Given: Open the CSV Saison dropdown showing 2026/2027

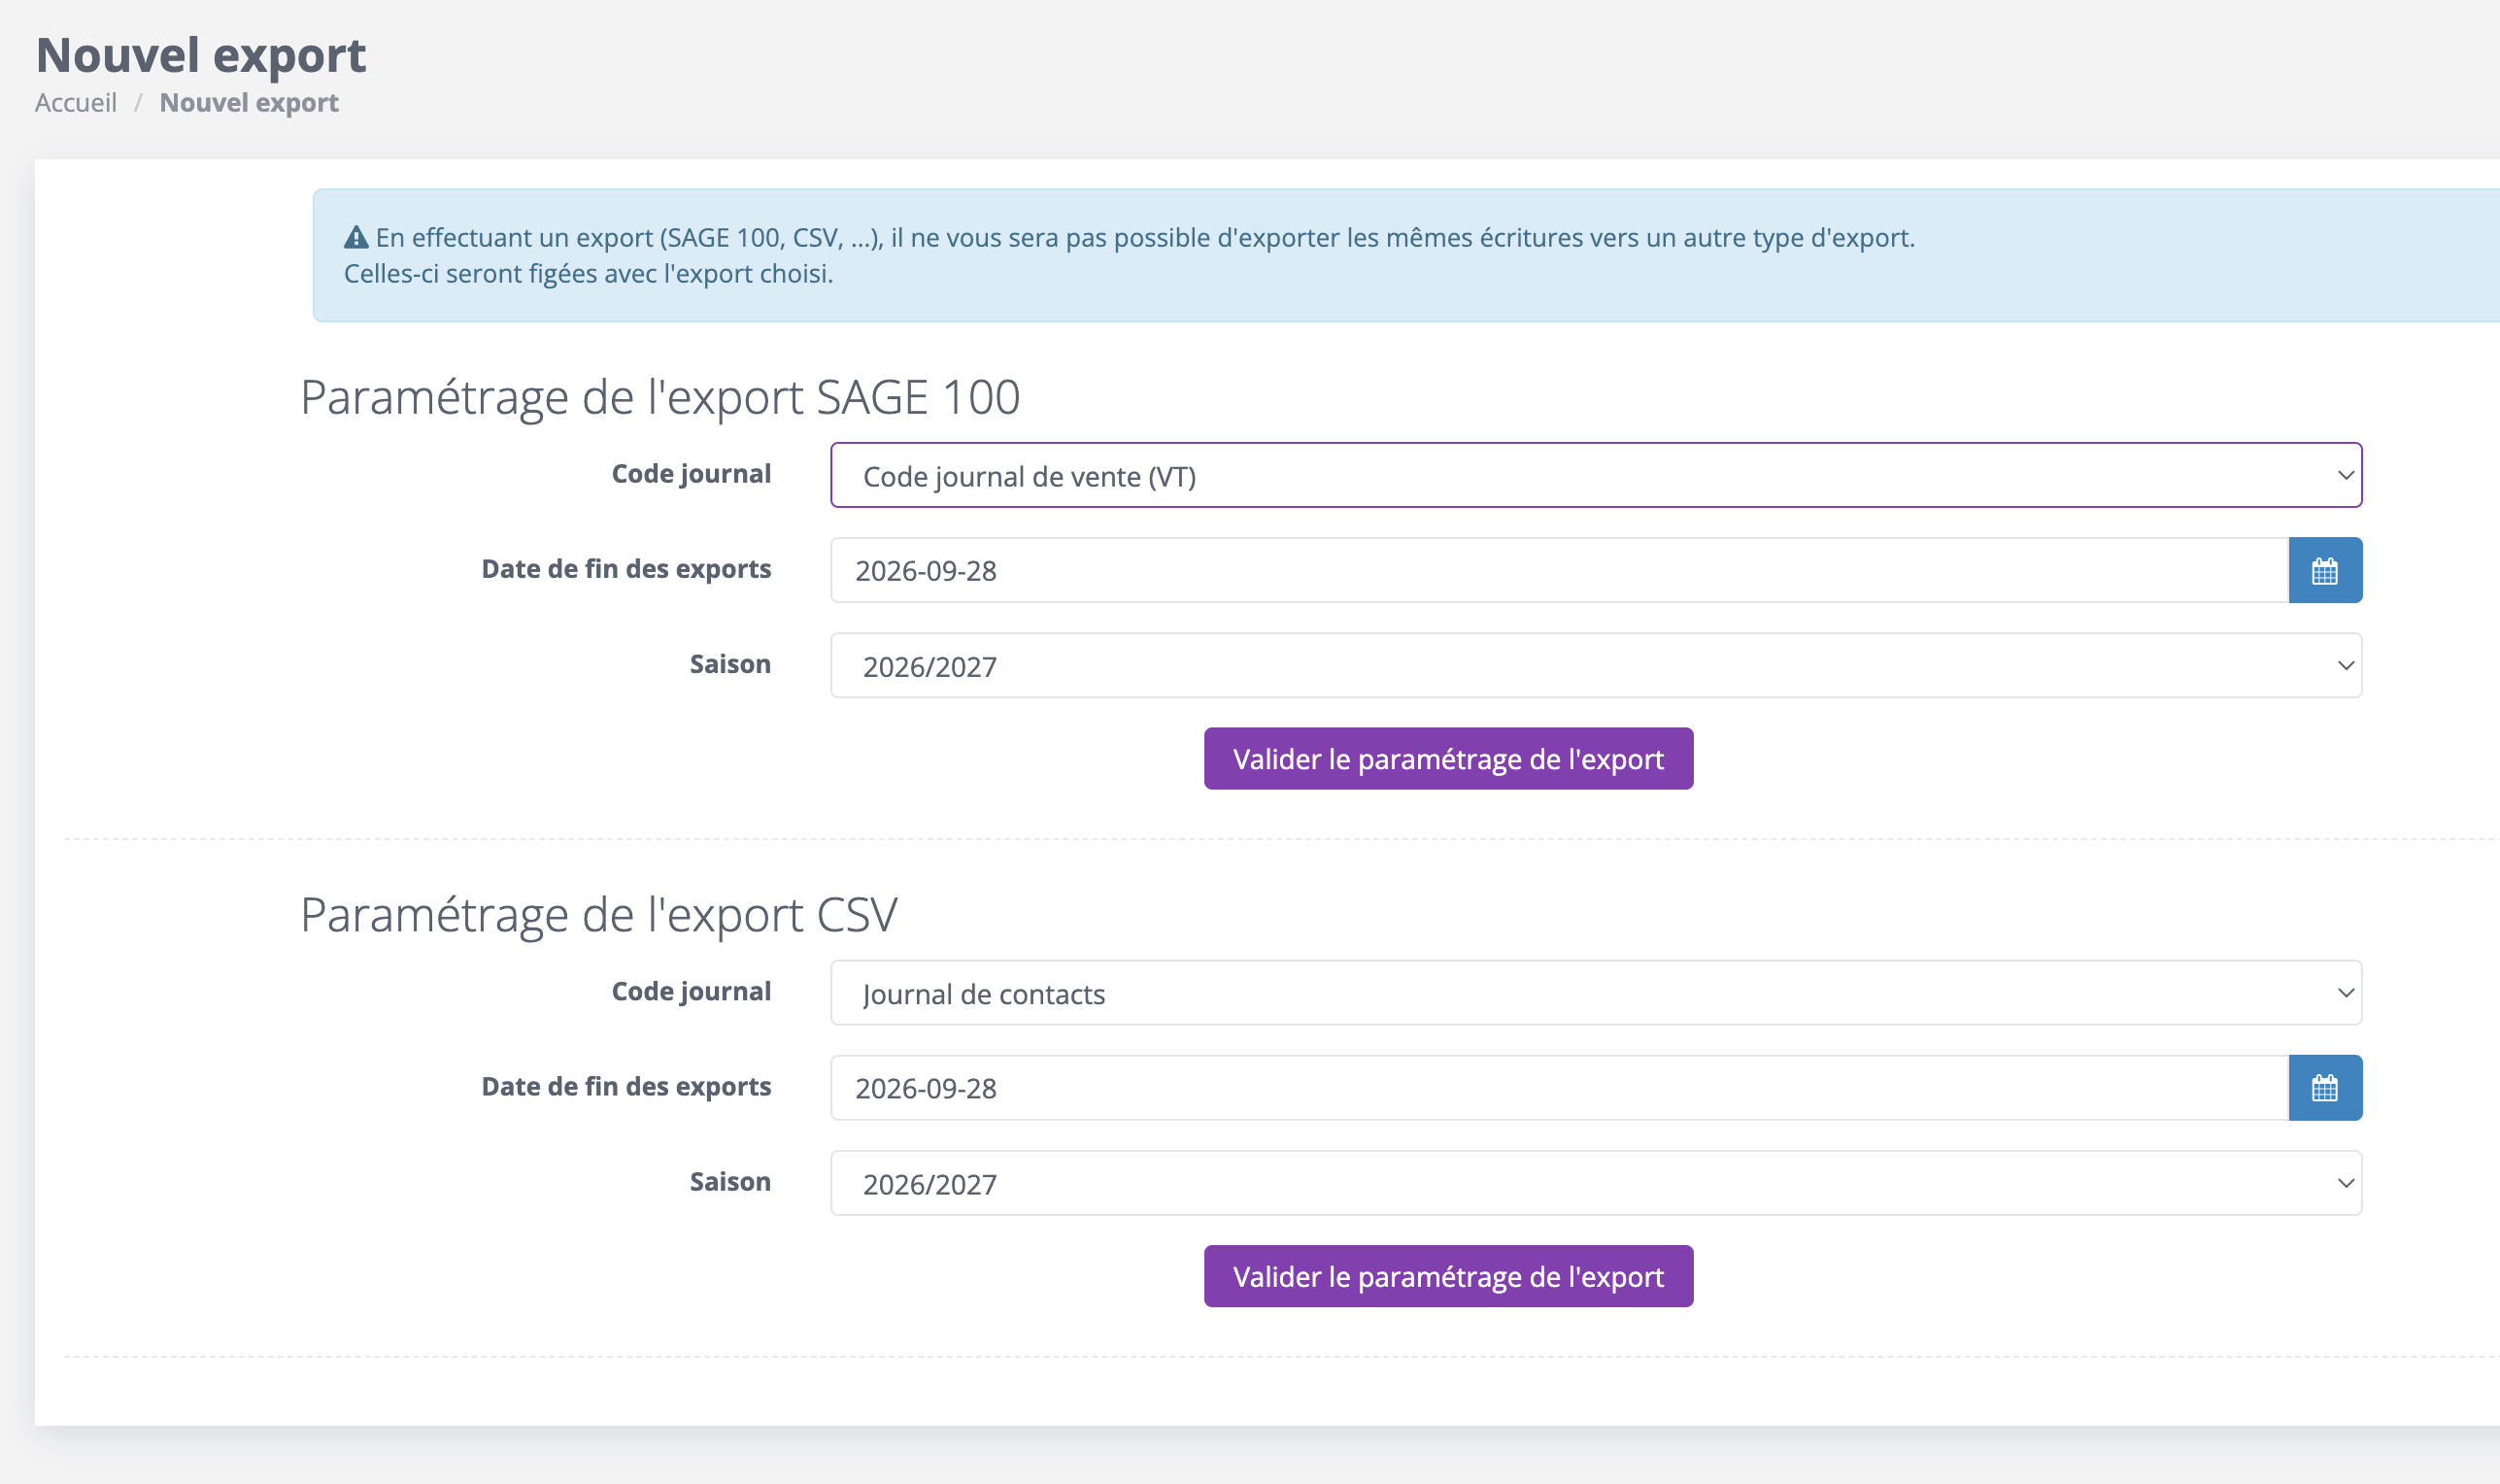Looking at the screenshot, I should point(1596,1183).
